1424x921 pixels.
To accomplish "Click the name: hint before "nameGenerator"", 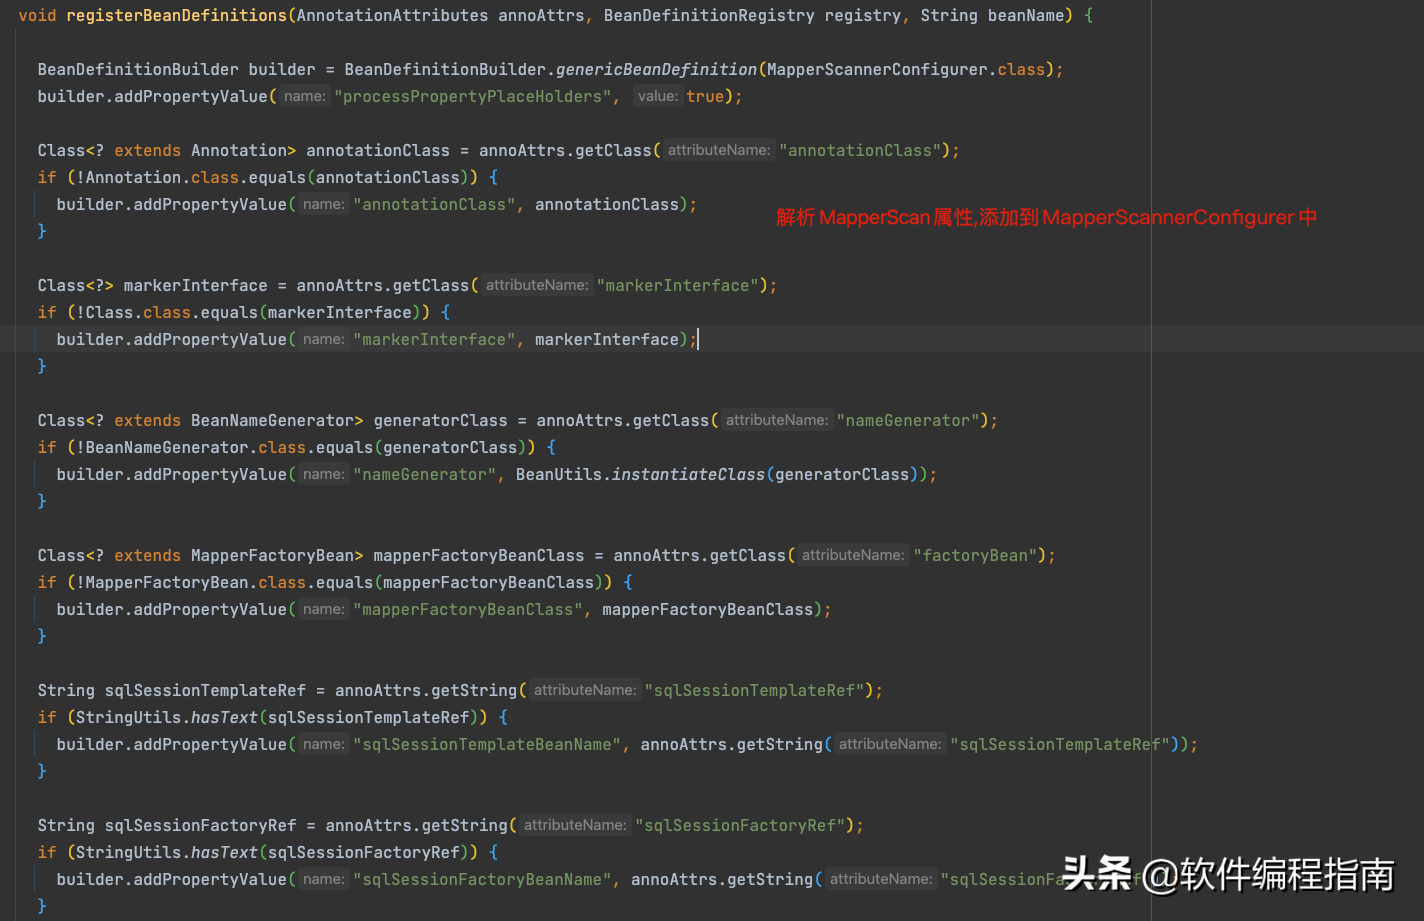I will tap(323, 474).
